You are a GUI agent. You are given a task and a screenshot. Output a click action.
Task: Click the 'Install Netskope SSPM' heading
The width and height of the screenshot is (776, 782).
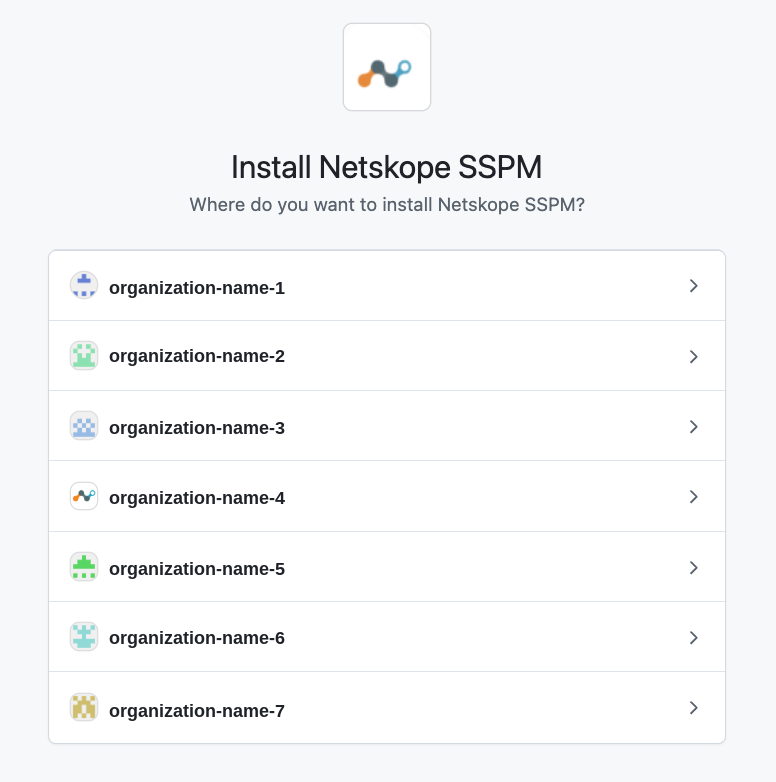387,167
